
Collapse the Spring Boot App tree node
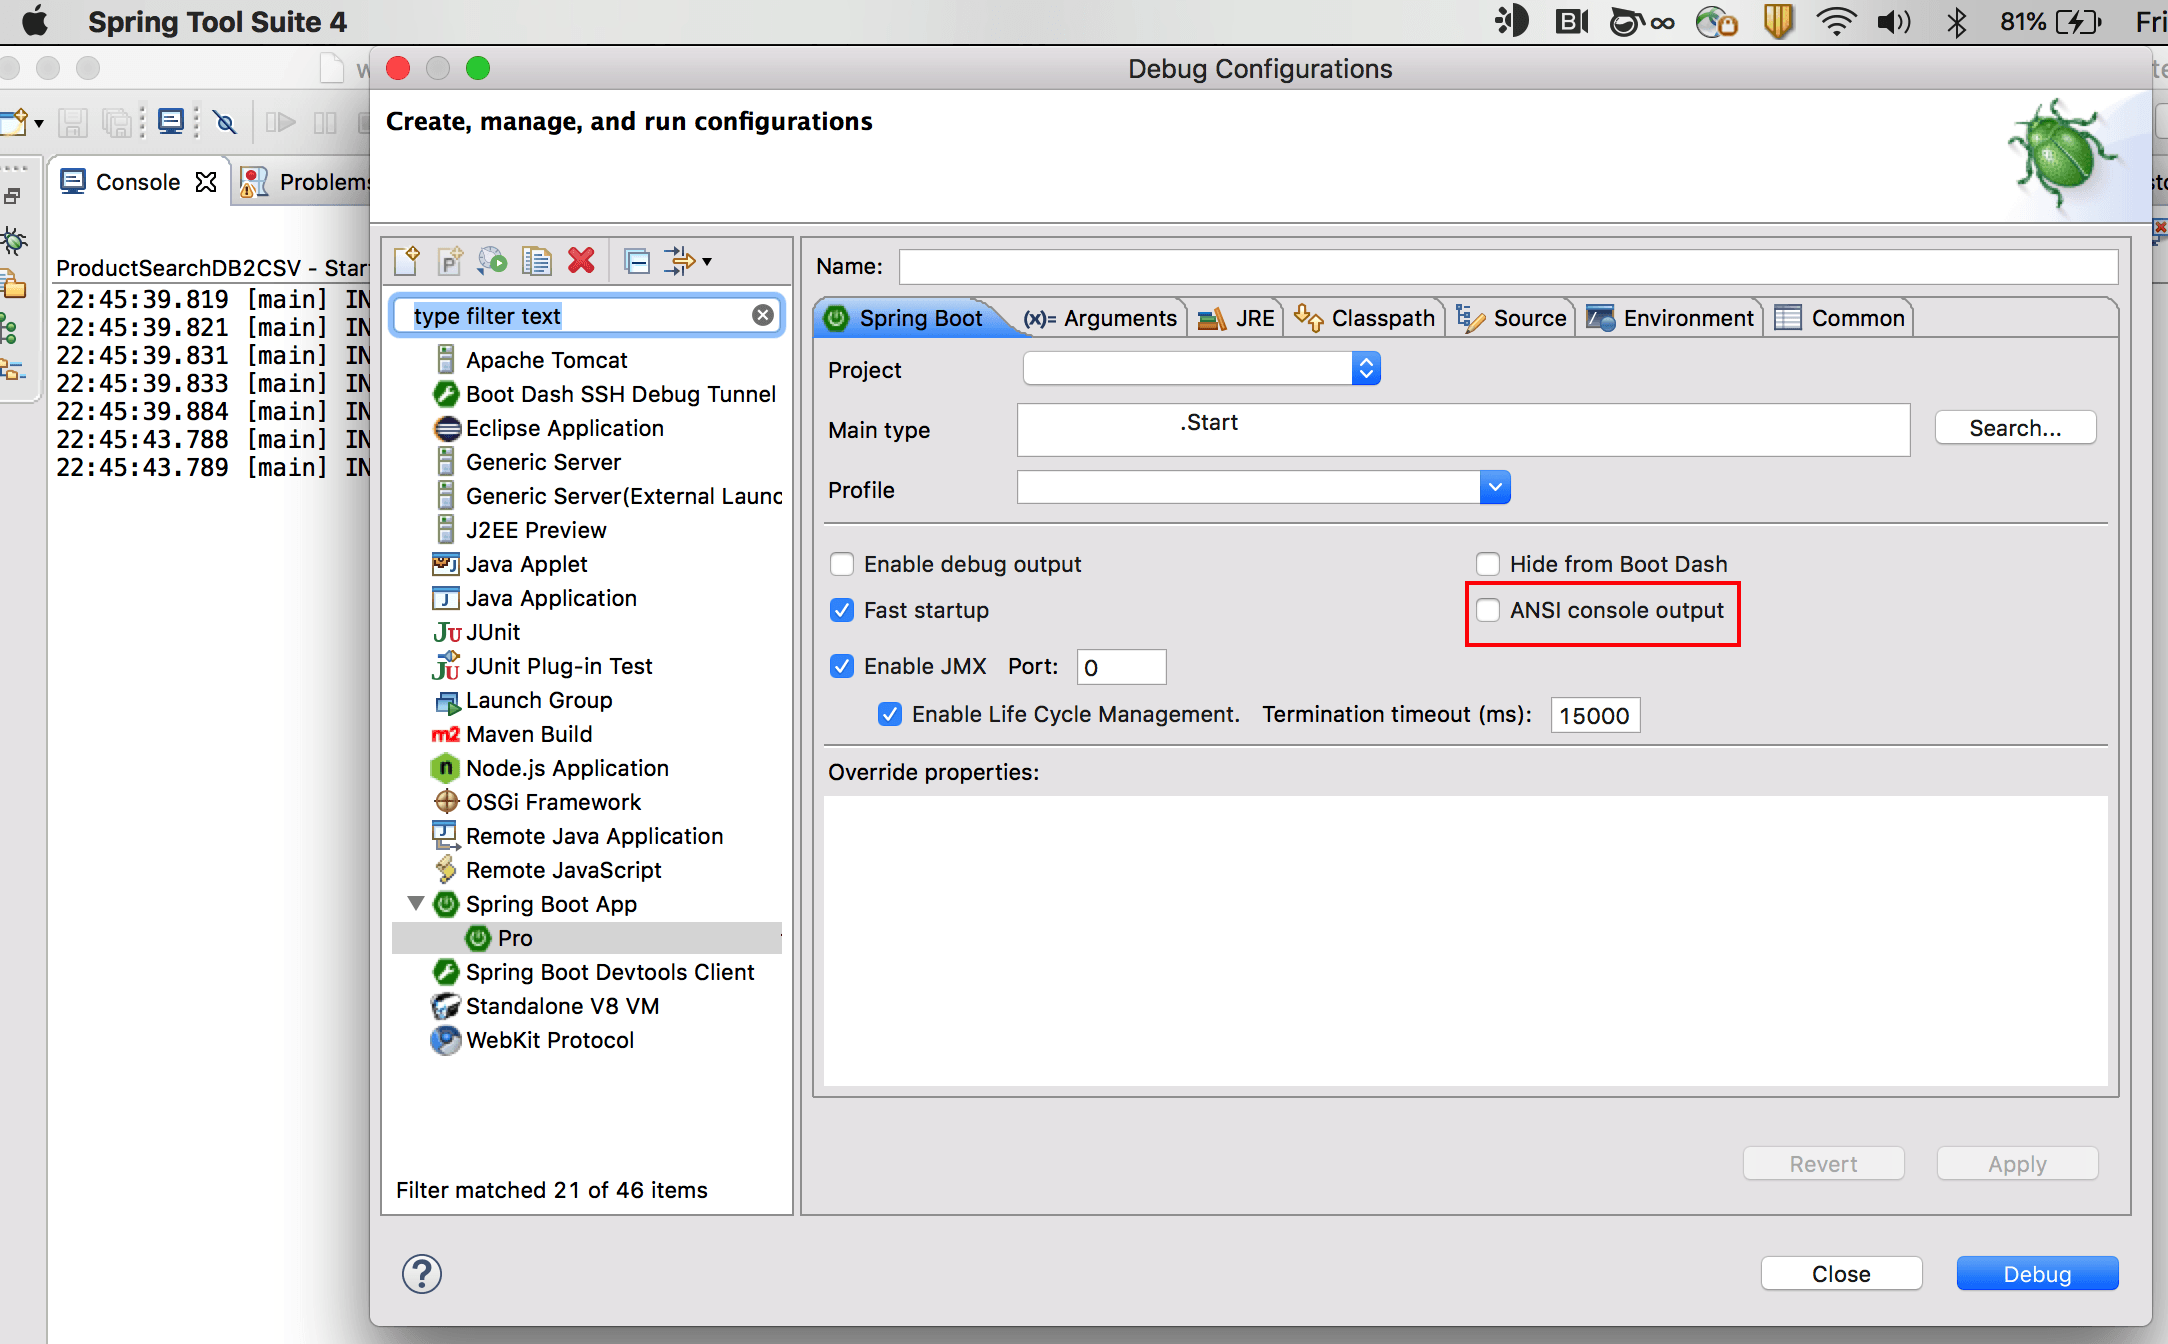[416, 903]
